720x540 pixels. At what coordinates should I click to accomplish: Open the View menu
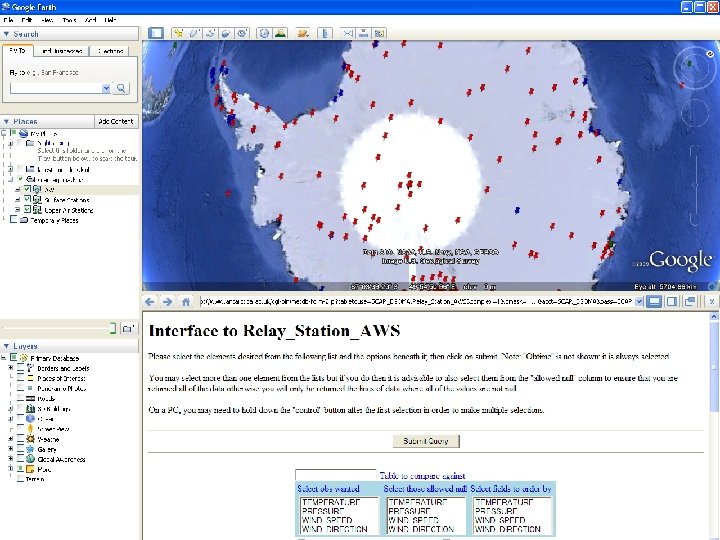[47, 20]
